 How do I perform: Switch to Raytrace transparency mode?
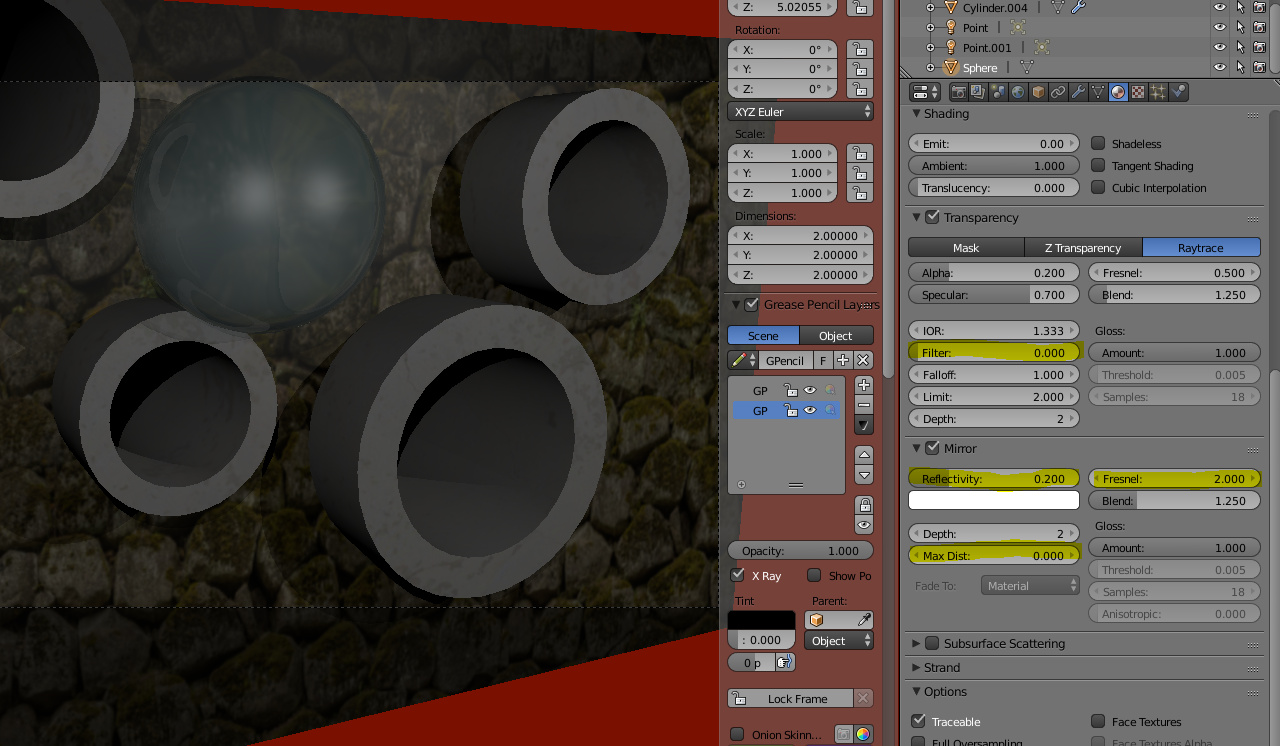(1201, 247)
